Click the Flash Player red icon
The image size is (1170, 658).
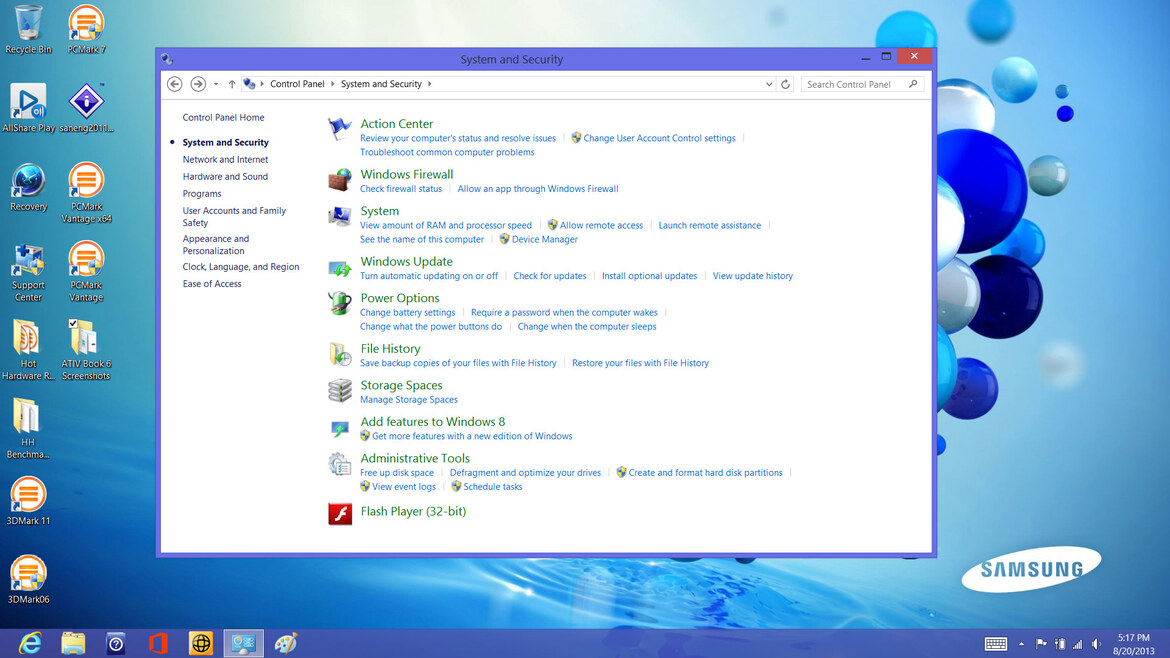click(340, 513)
